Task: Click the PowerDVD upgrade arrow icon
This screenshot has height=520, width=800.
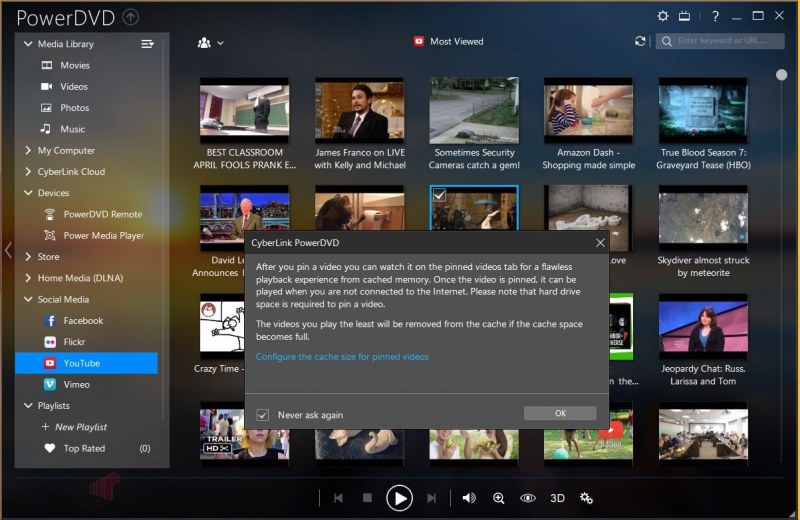Action: tap(131, 17)
